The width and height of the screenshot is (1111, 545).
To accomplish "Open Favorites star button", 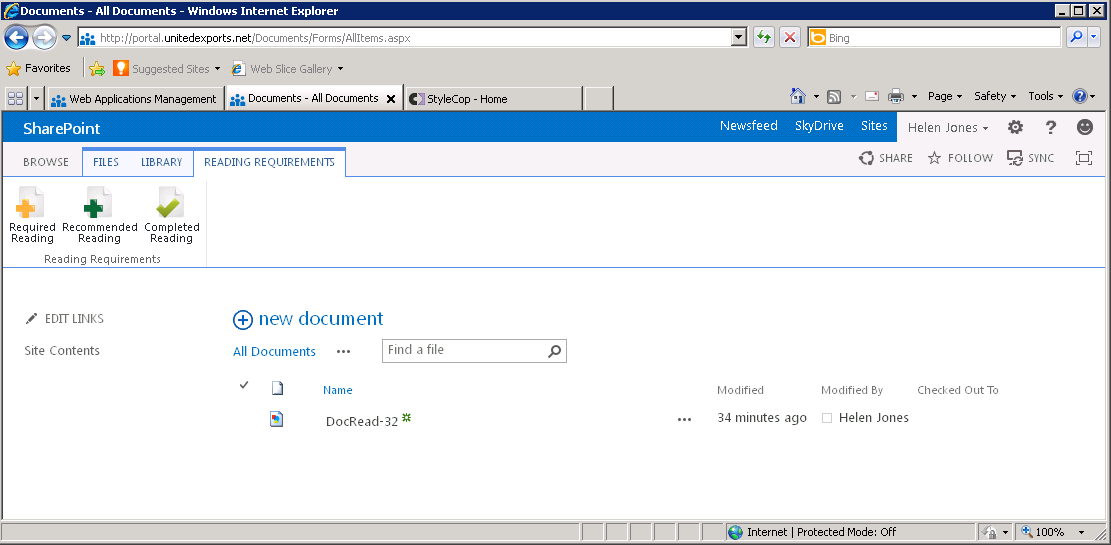I will point(38,69).
